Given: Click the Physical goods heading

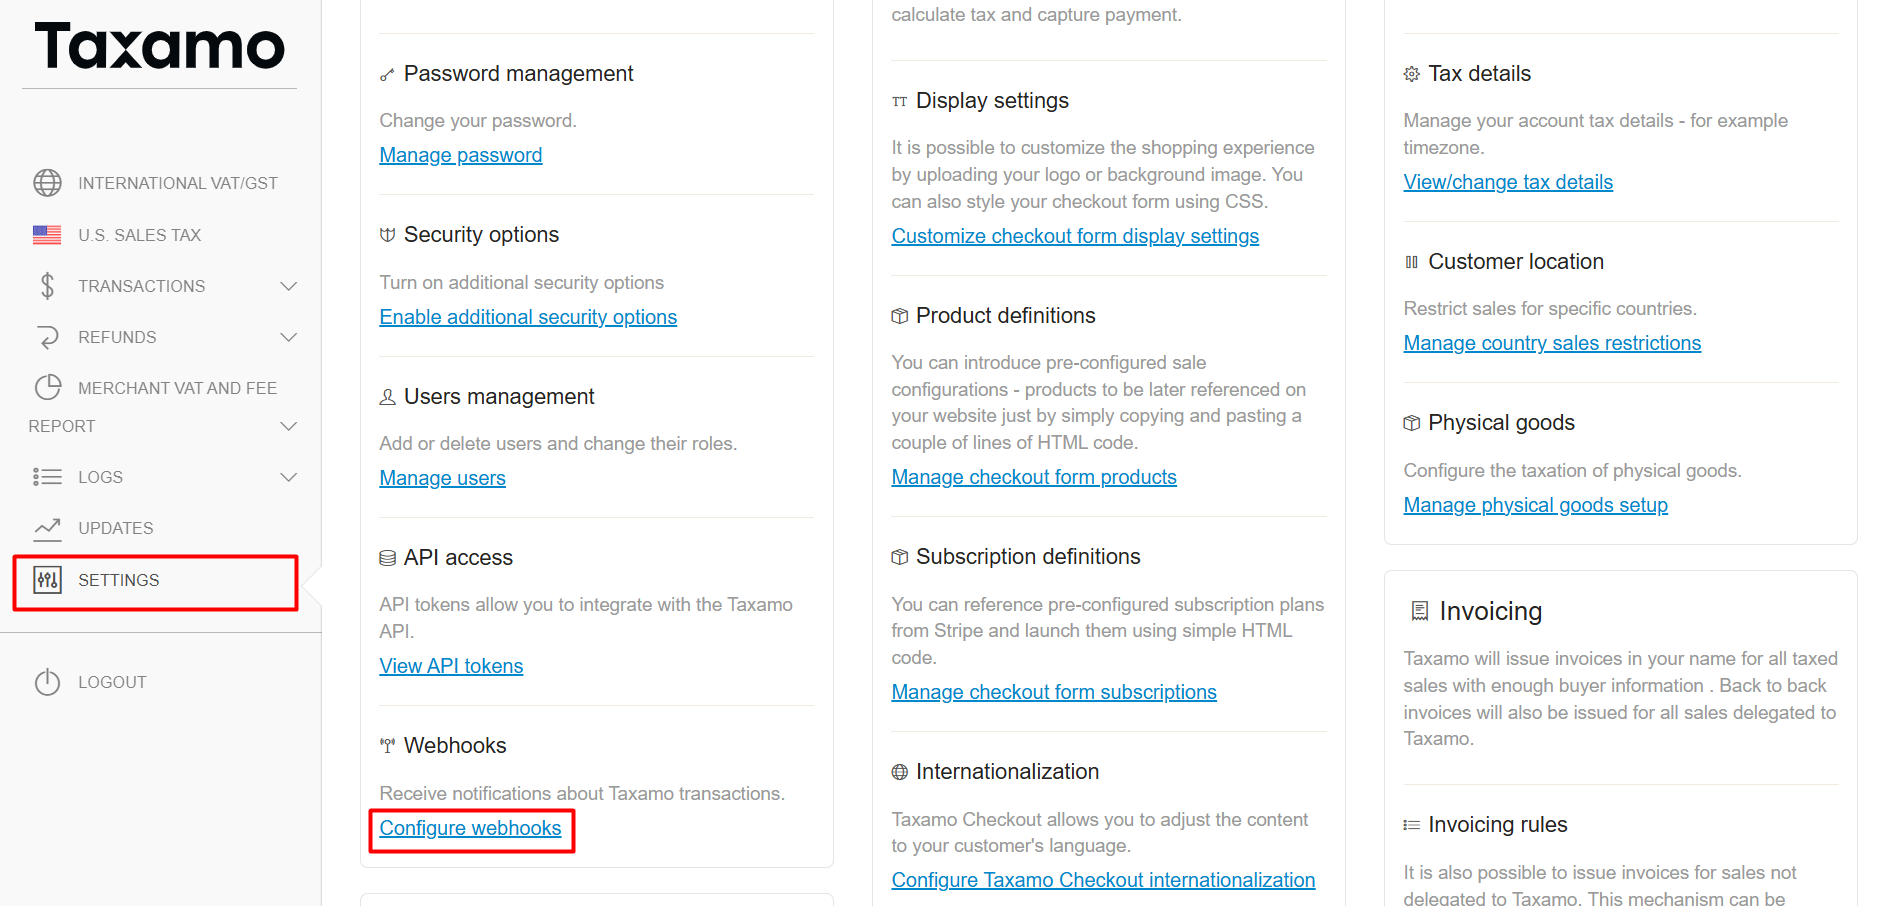Looking at the screenshot, I should (1501, 423).
